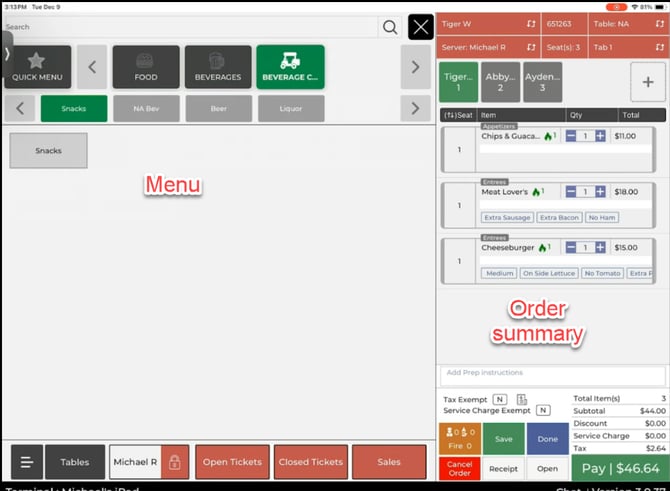Screen dimensions: 670x491
Task: Switch to the Beer subcategory tab
Action: (218, 108)
